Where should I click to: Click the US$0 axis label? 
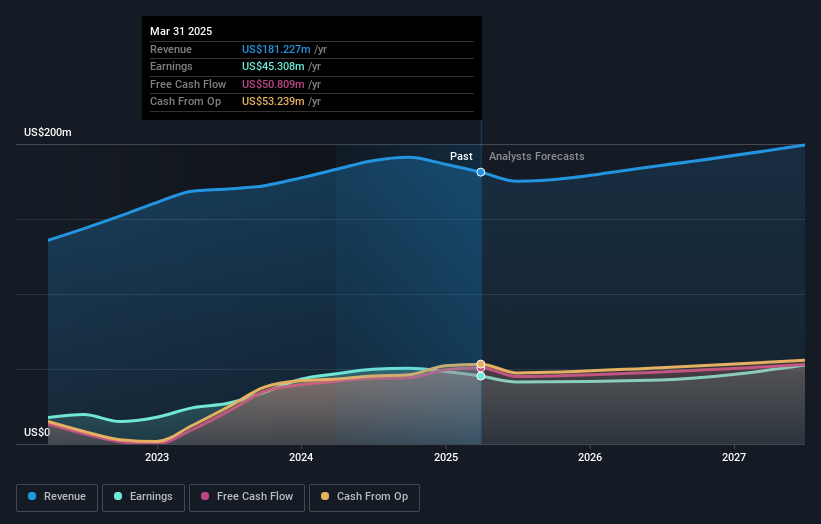tap(37, 432)
